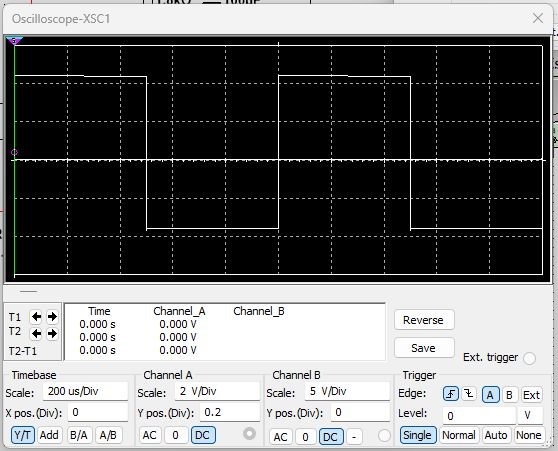Open Trigger Level unit V field
Screen dimensions: 558x451
[530, 415]
